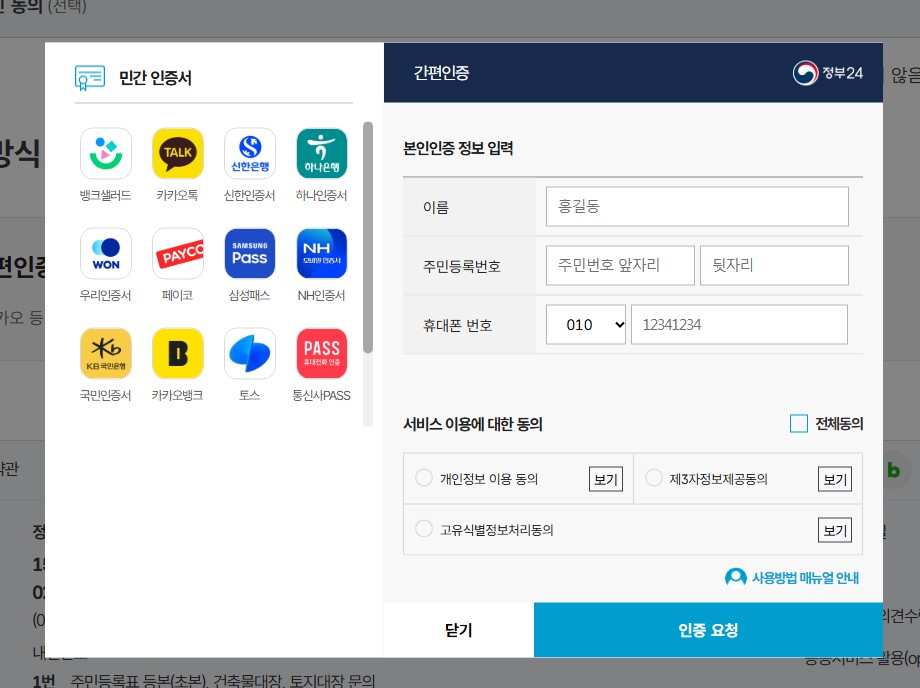View 개인정보 이용 동의 terms via 보기

pyautogui.click(x=606, y=479)
